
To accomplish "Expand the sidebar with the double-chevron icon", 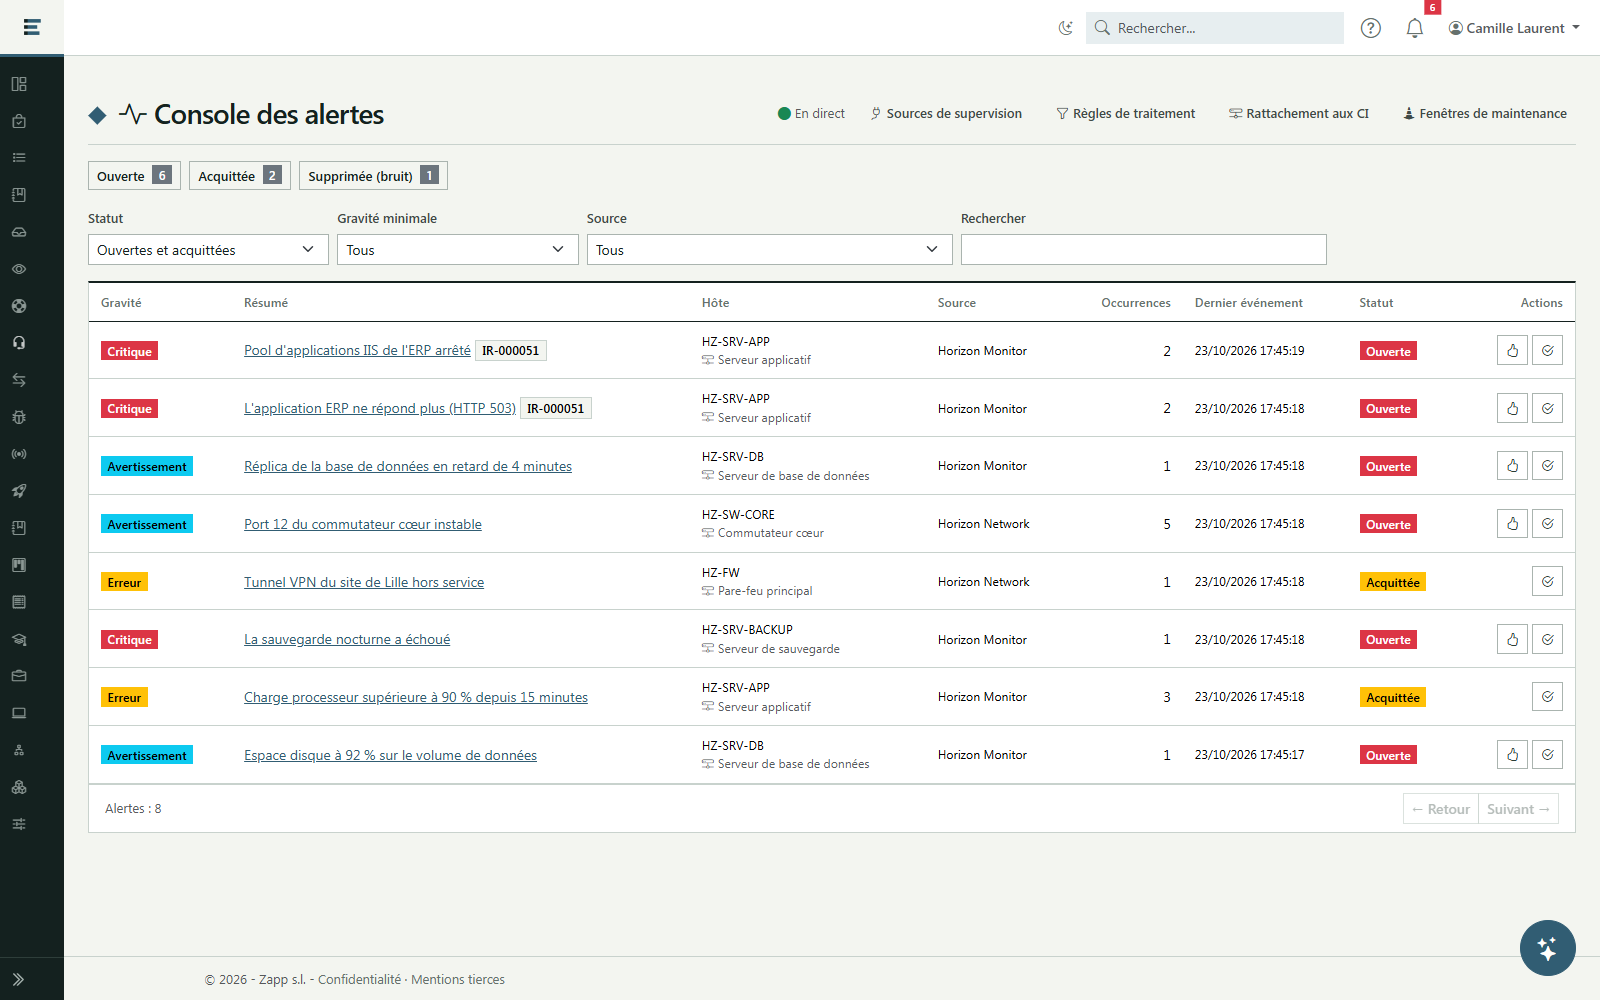I will pyautogui.click(x=19, y=979).
